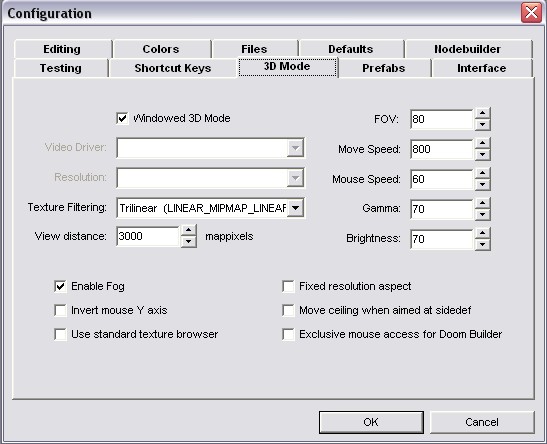The image size is (547, 444).
Task: Select the Brightness value field
Action: coord(442,239)
